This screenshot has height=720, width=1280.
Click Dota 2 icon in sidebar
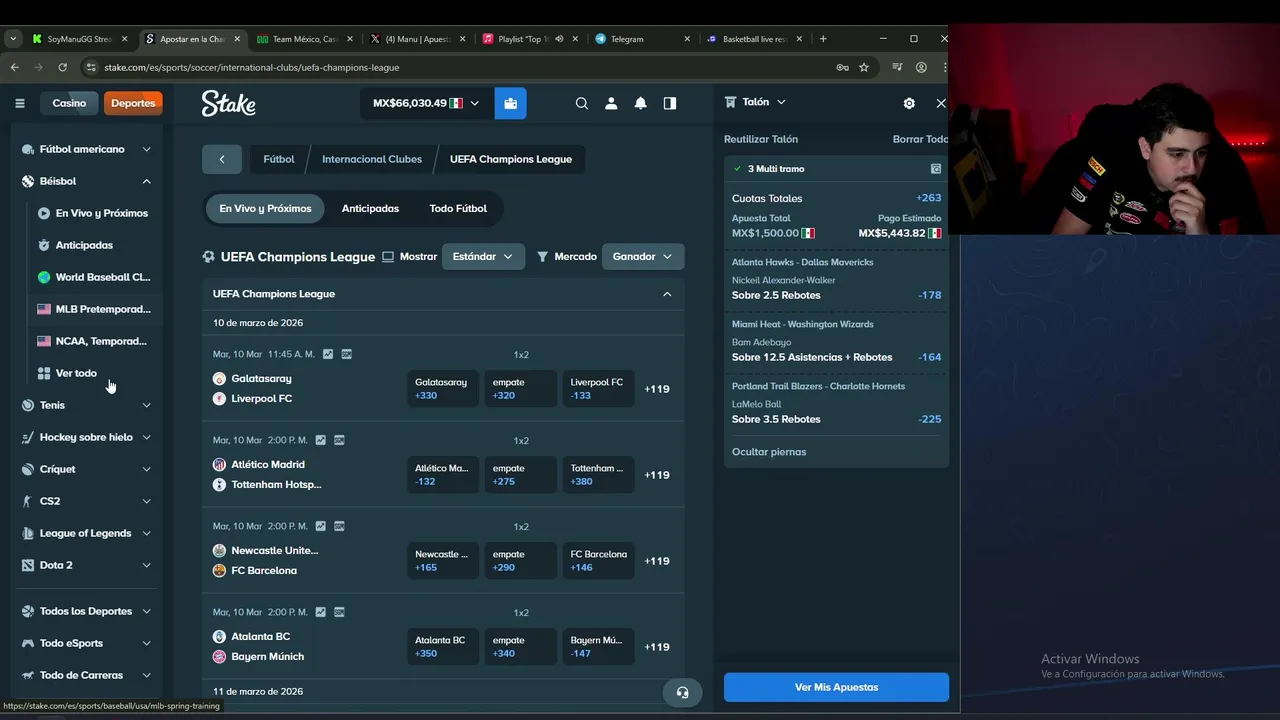click(28, 565)
